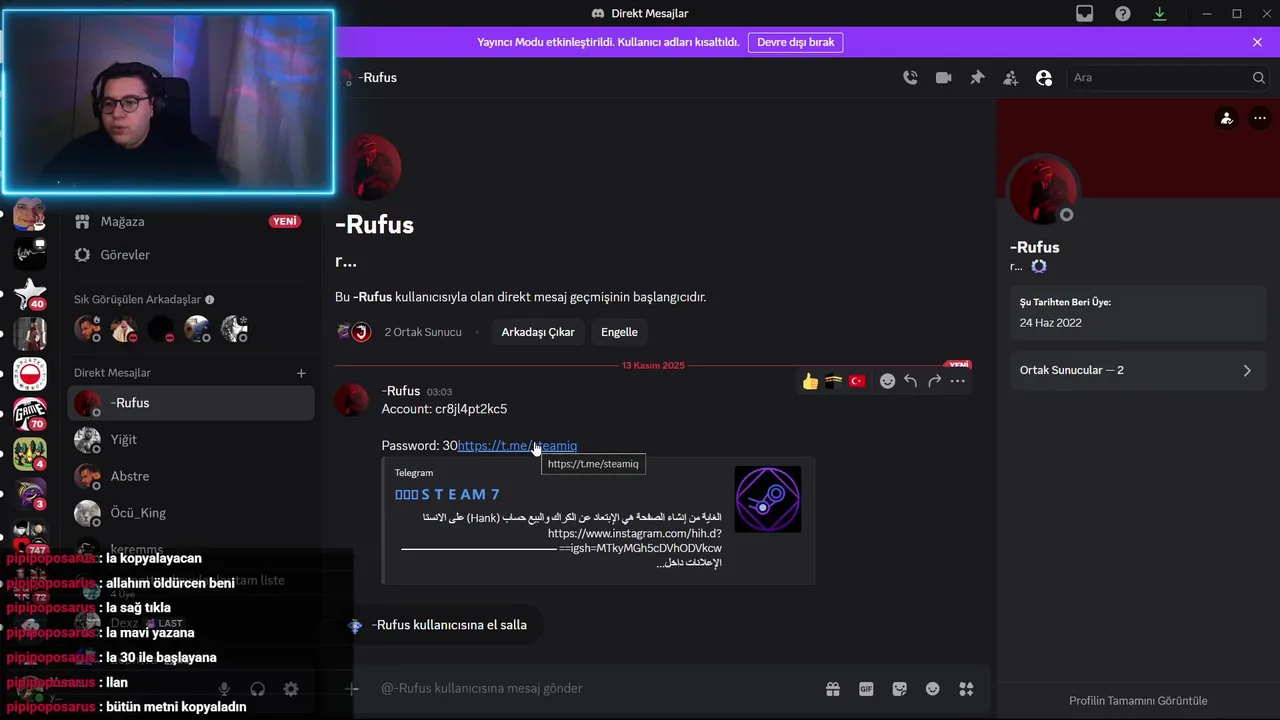
Task: Open the apps launcher icon
Action: pos(966,688)
